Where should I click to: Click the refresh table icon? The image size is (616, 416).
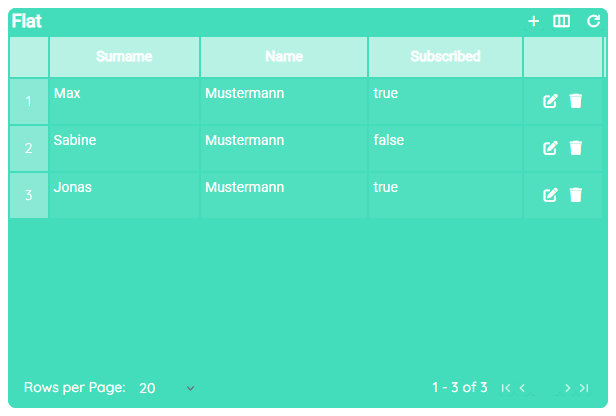tap(593, 21)
